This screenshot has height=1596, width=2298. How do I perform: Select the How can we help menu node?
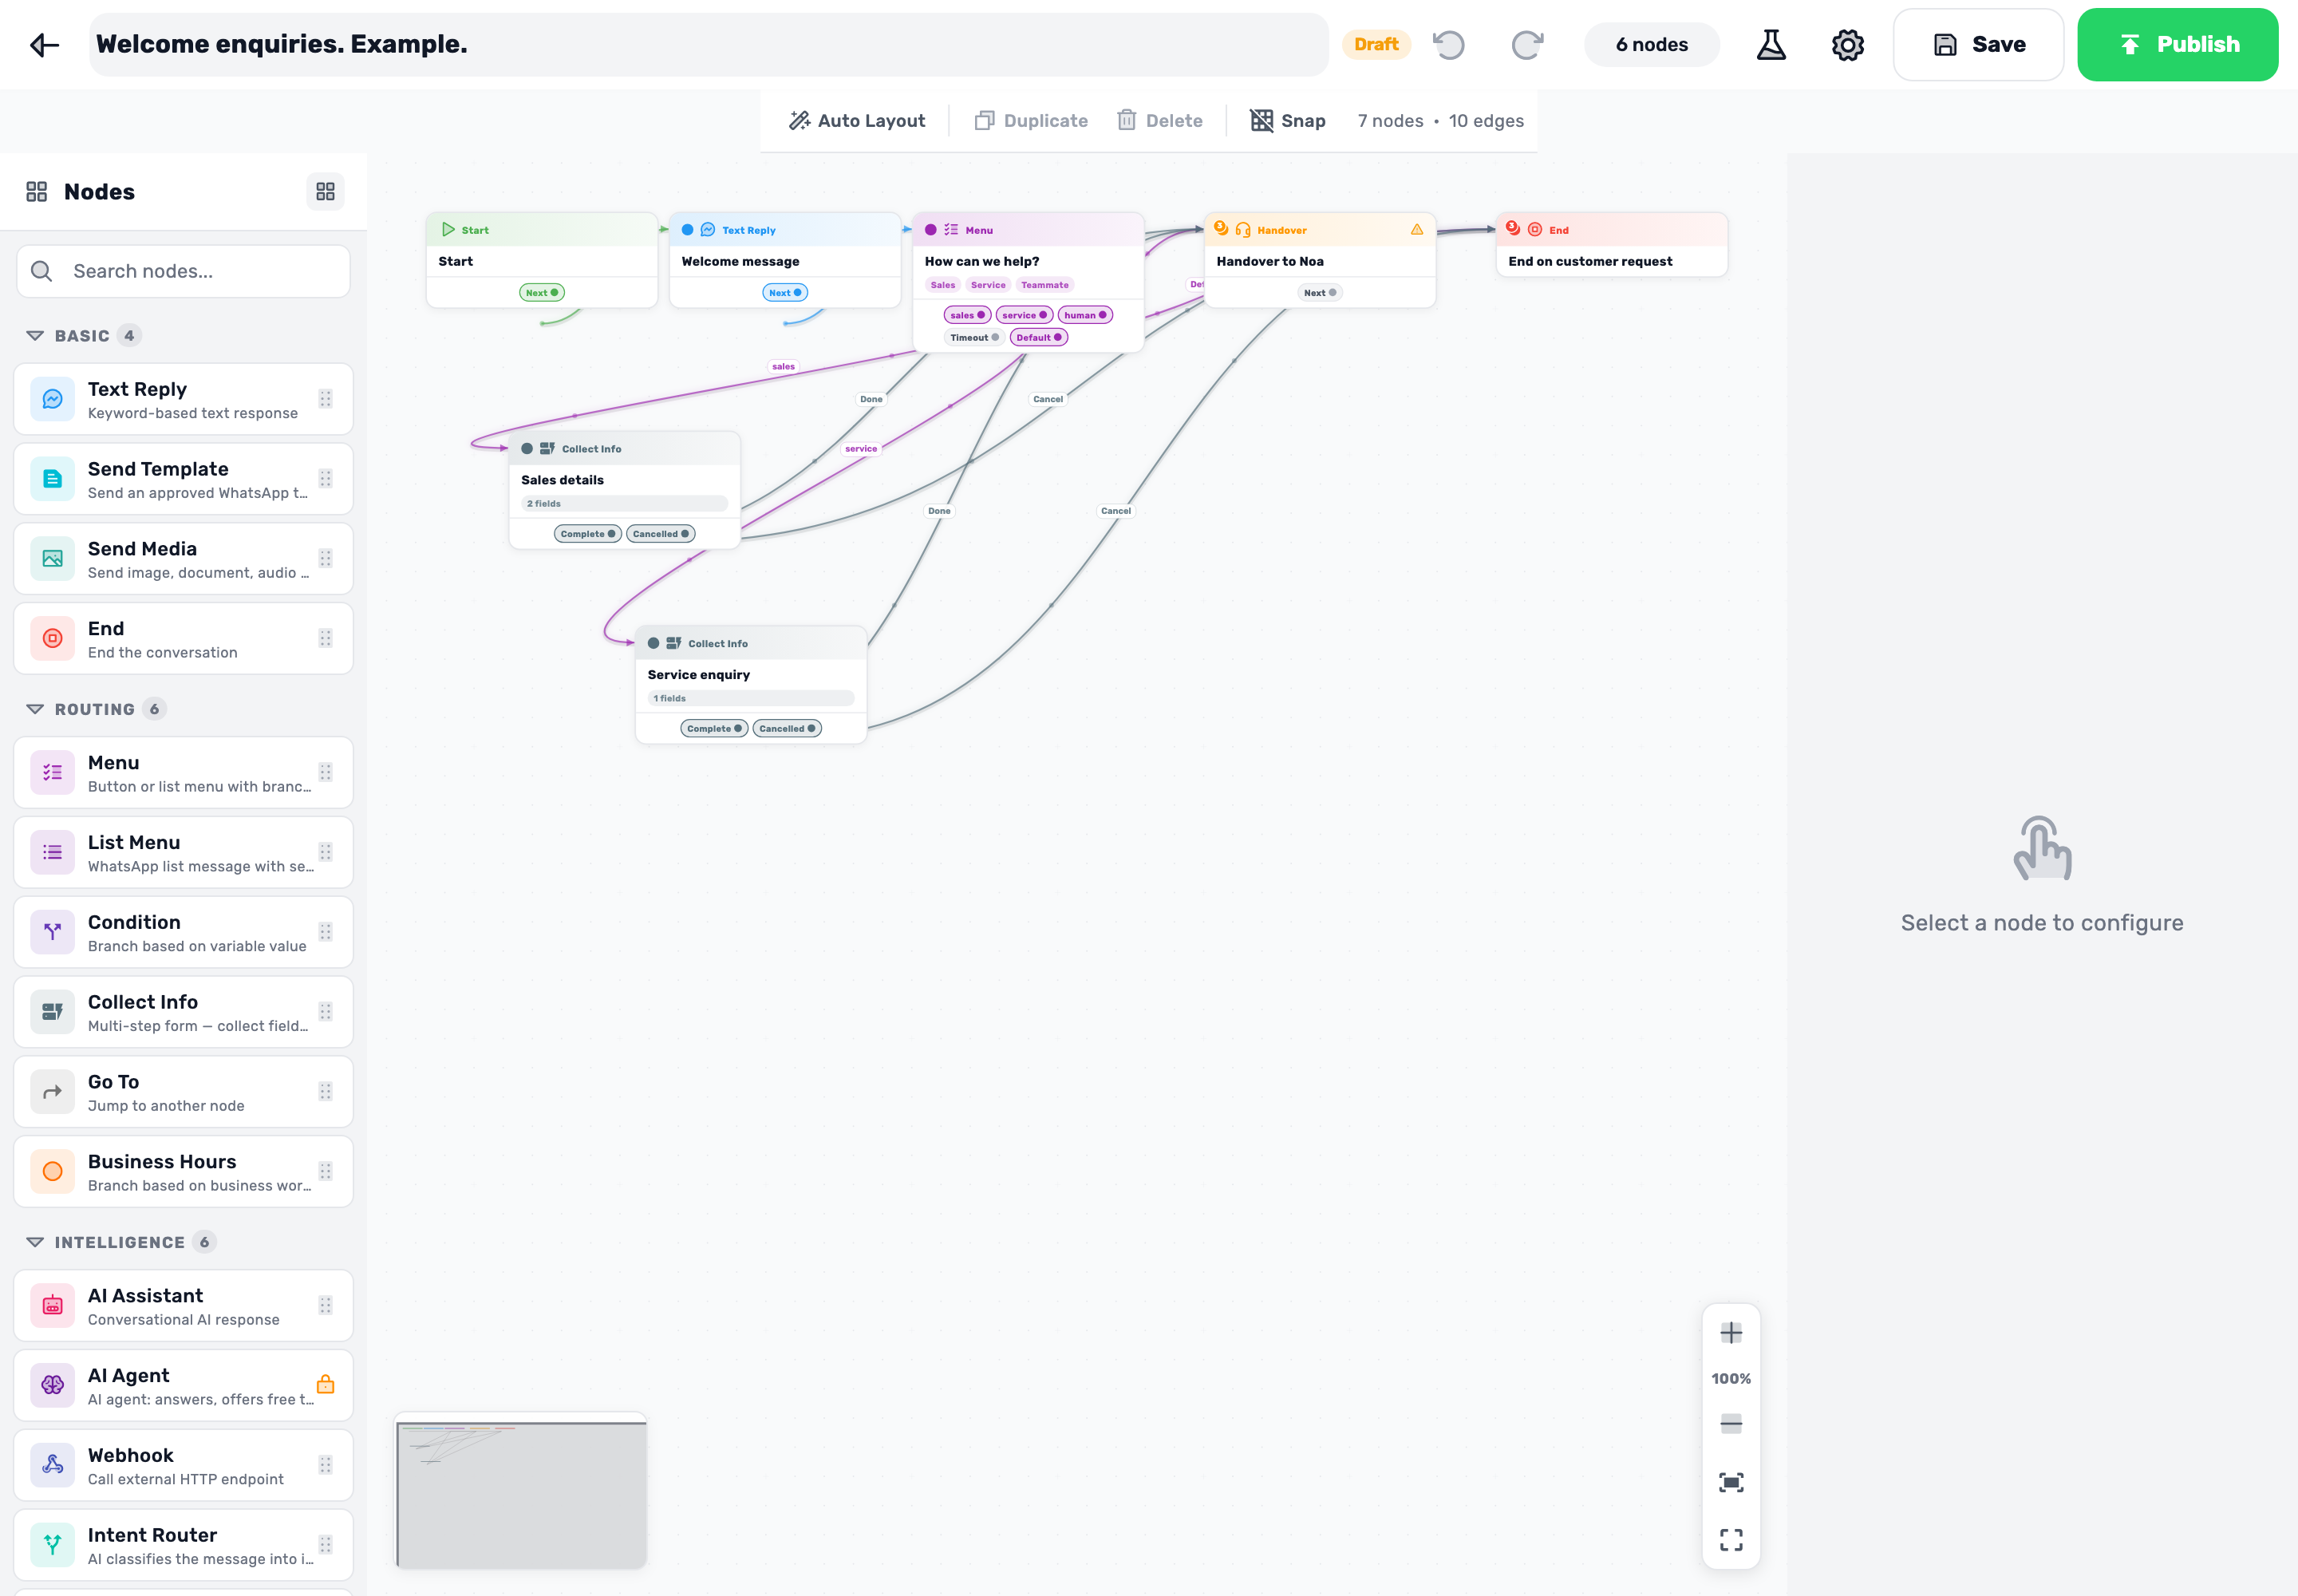click(x=1028, y=282)
